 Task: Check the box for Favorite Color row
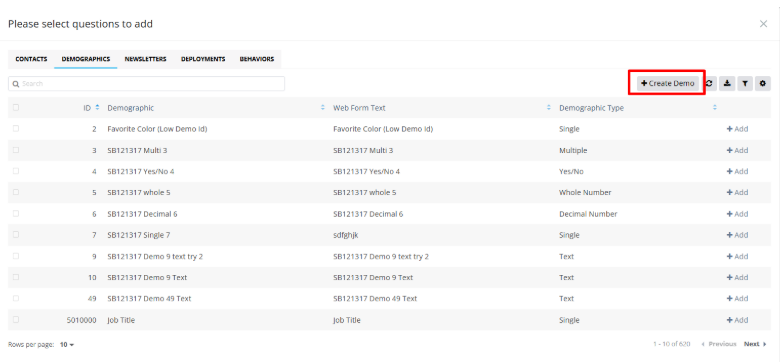pyautogui.click(x=16, y=128)
